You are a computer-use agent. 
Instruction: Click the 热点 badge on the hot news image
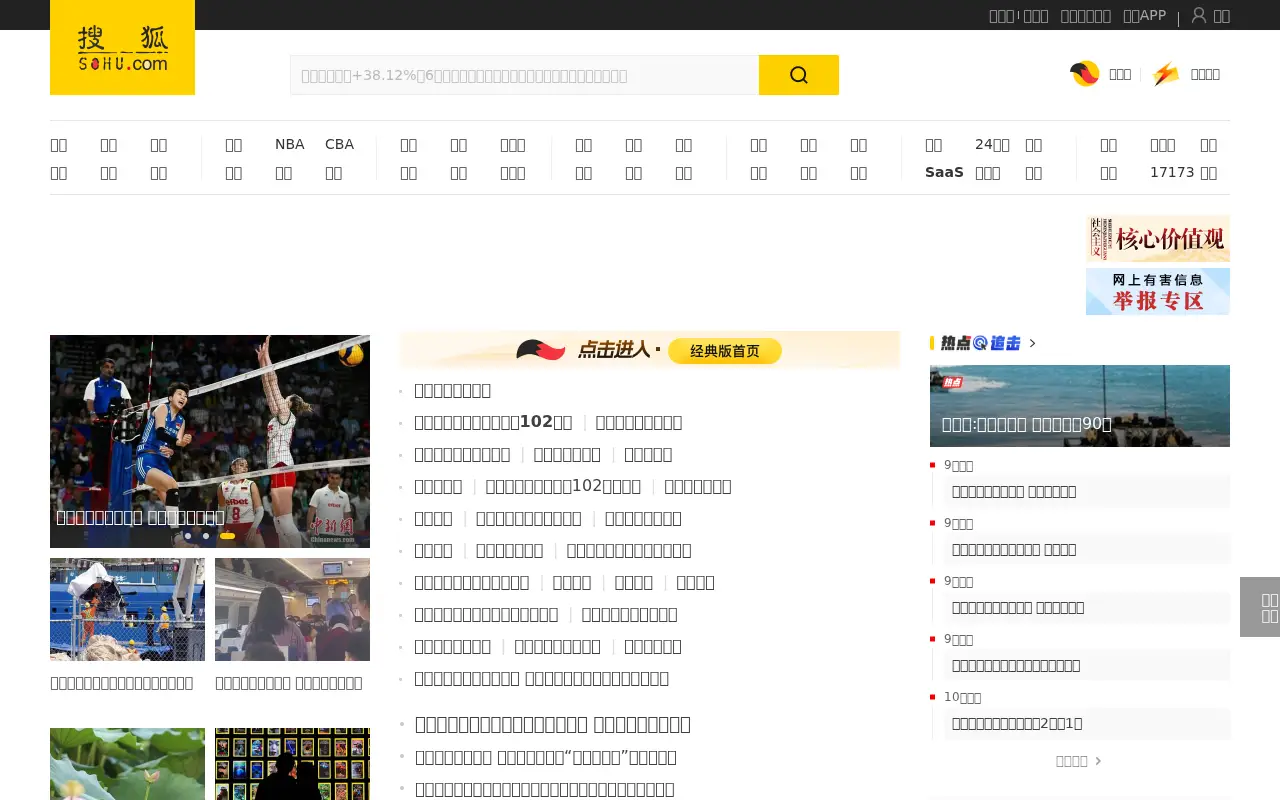951,381
